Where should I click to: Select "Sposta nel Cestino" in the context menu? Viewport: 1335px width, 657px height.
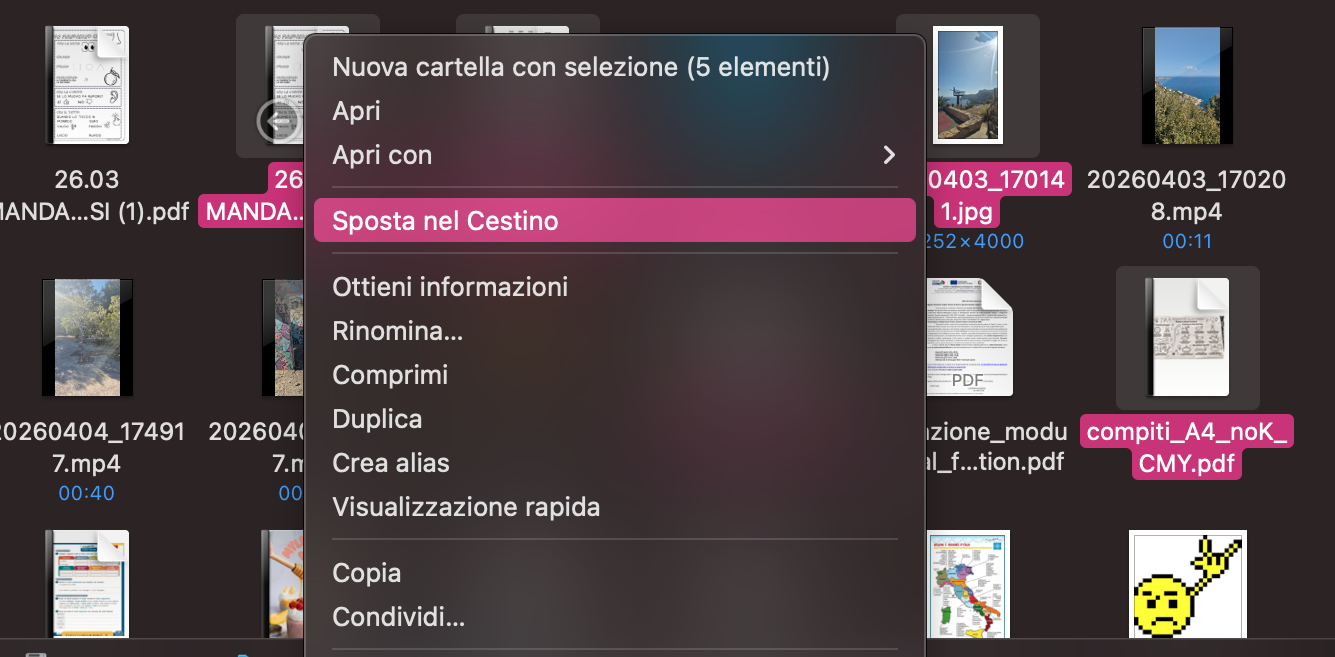pos(445,220)
